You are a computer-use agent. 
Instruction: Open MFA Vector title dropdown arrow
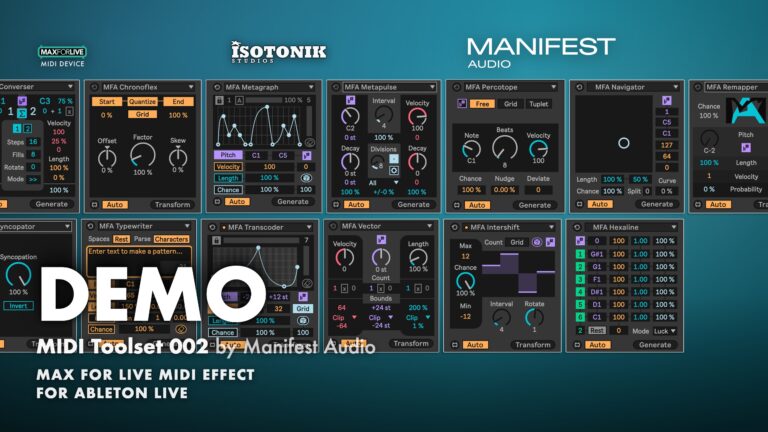point(429,226)
